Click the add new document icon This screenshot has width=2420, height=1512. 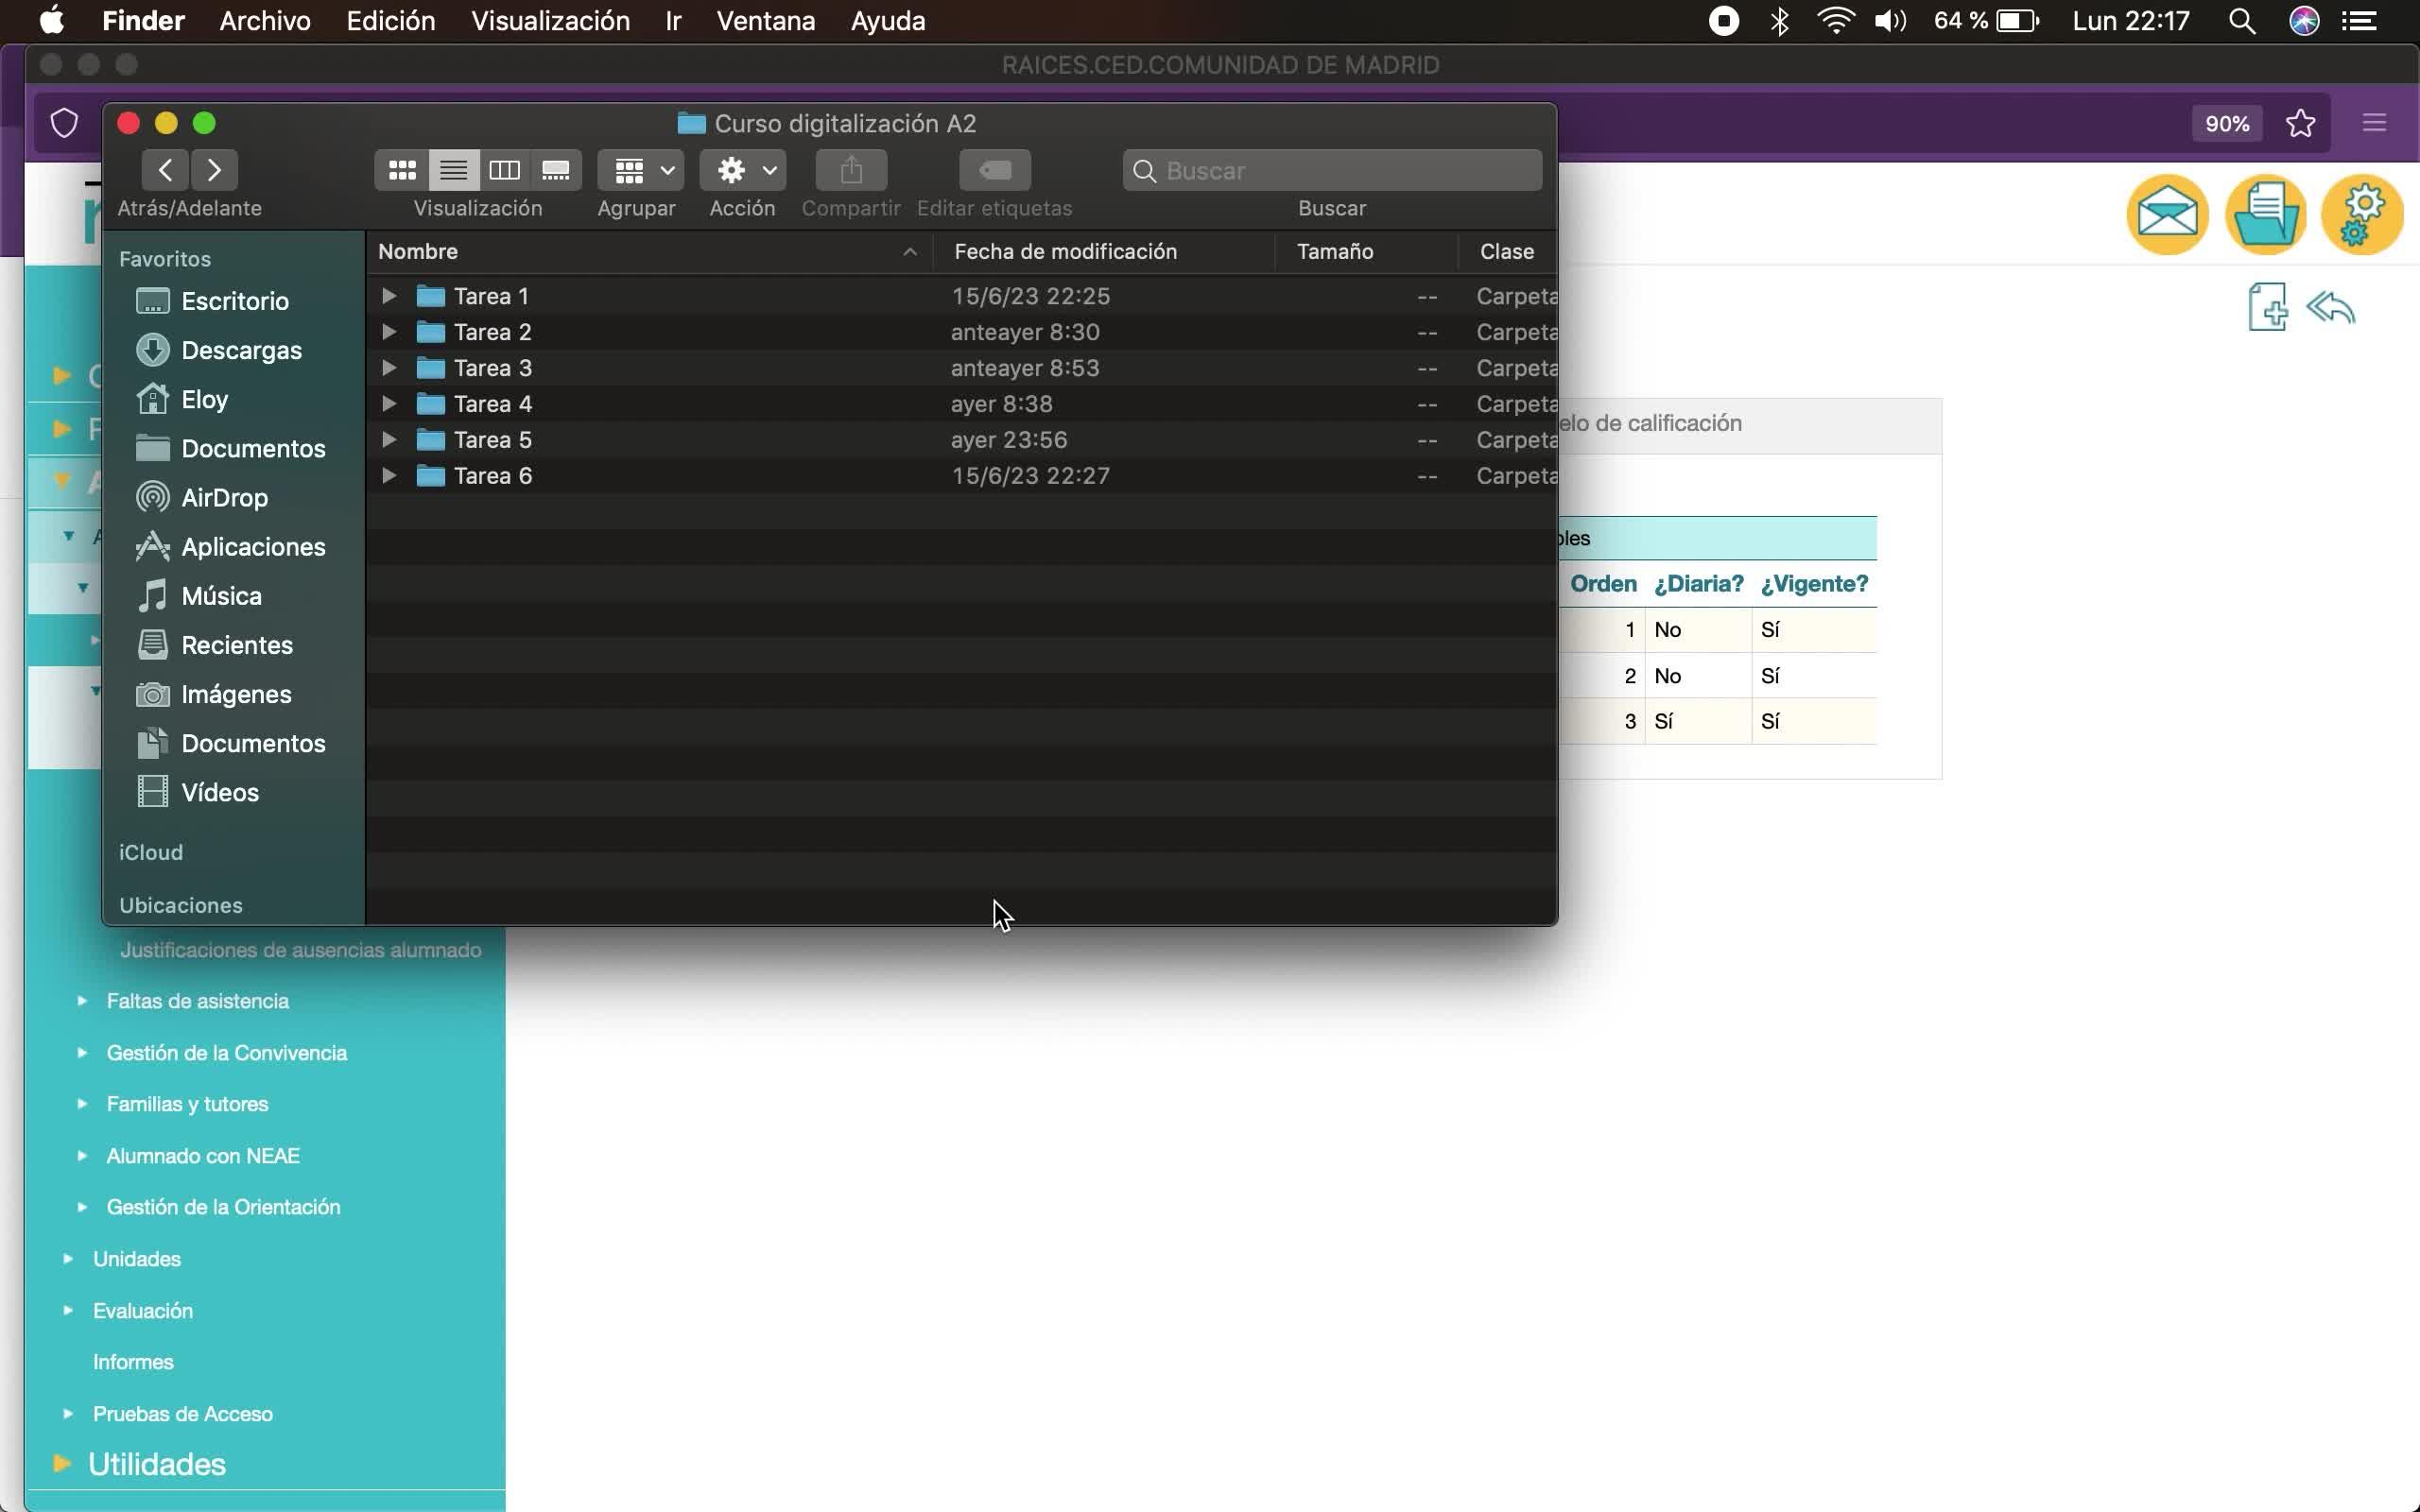tap(2266, 307)
